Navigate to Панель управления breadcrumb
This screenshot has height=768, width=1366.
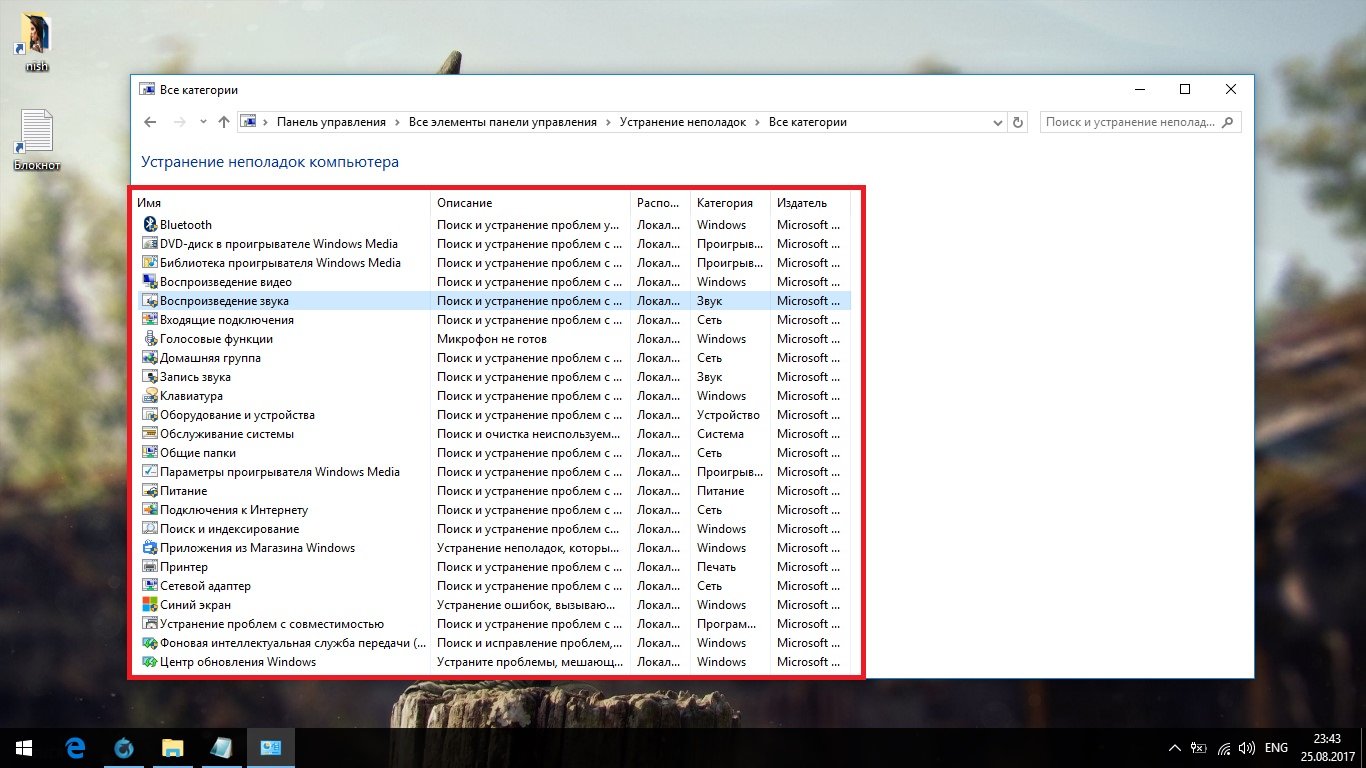coord(331,122)
